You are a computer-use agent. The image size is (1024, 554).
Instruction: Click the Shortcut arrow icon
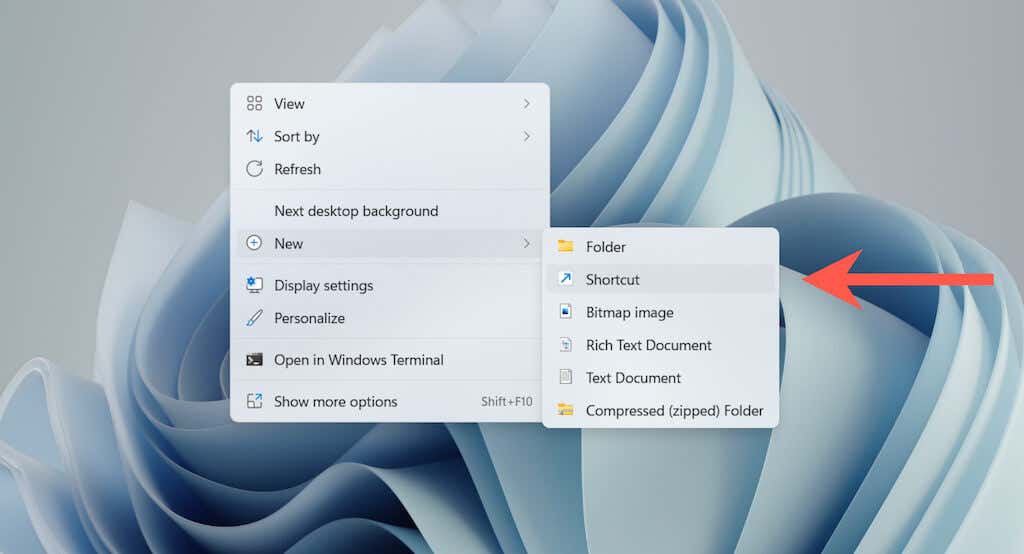566,279
